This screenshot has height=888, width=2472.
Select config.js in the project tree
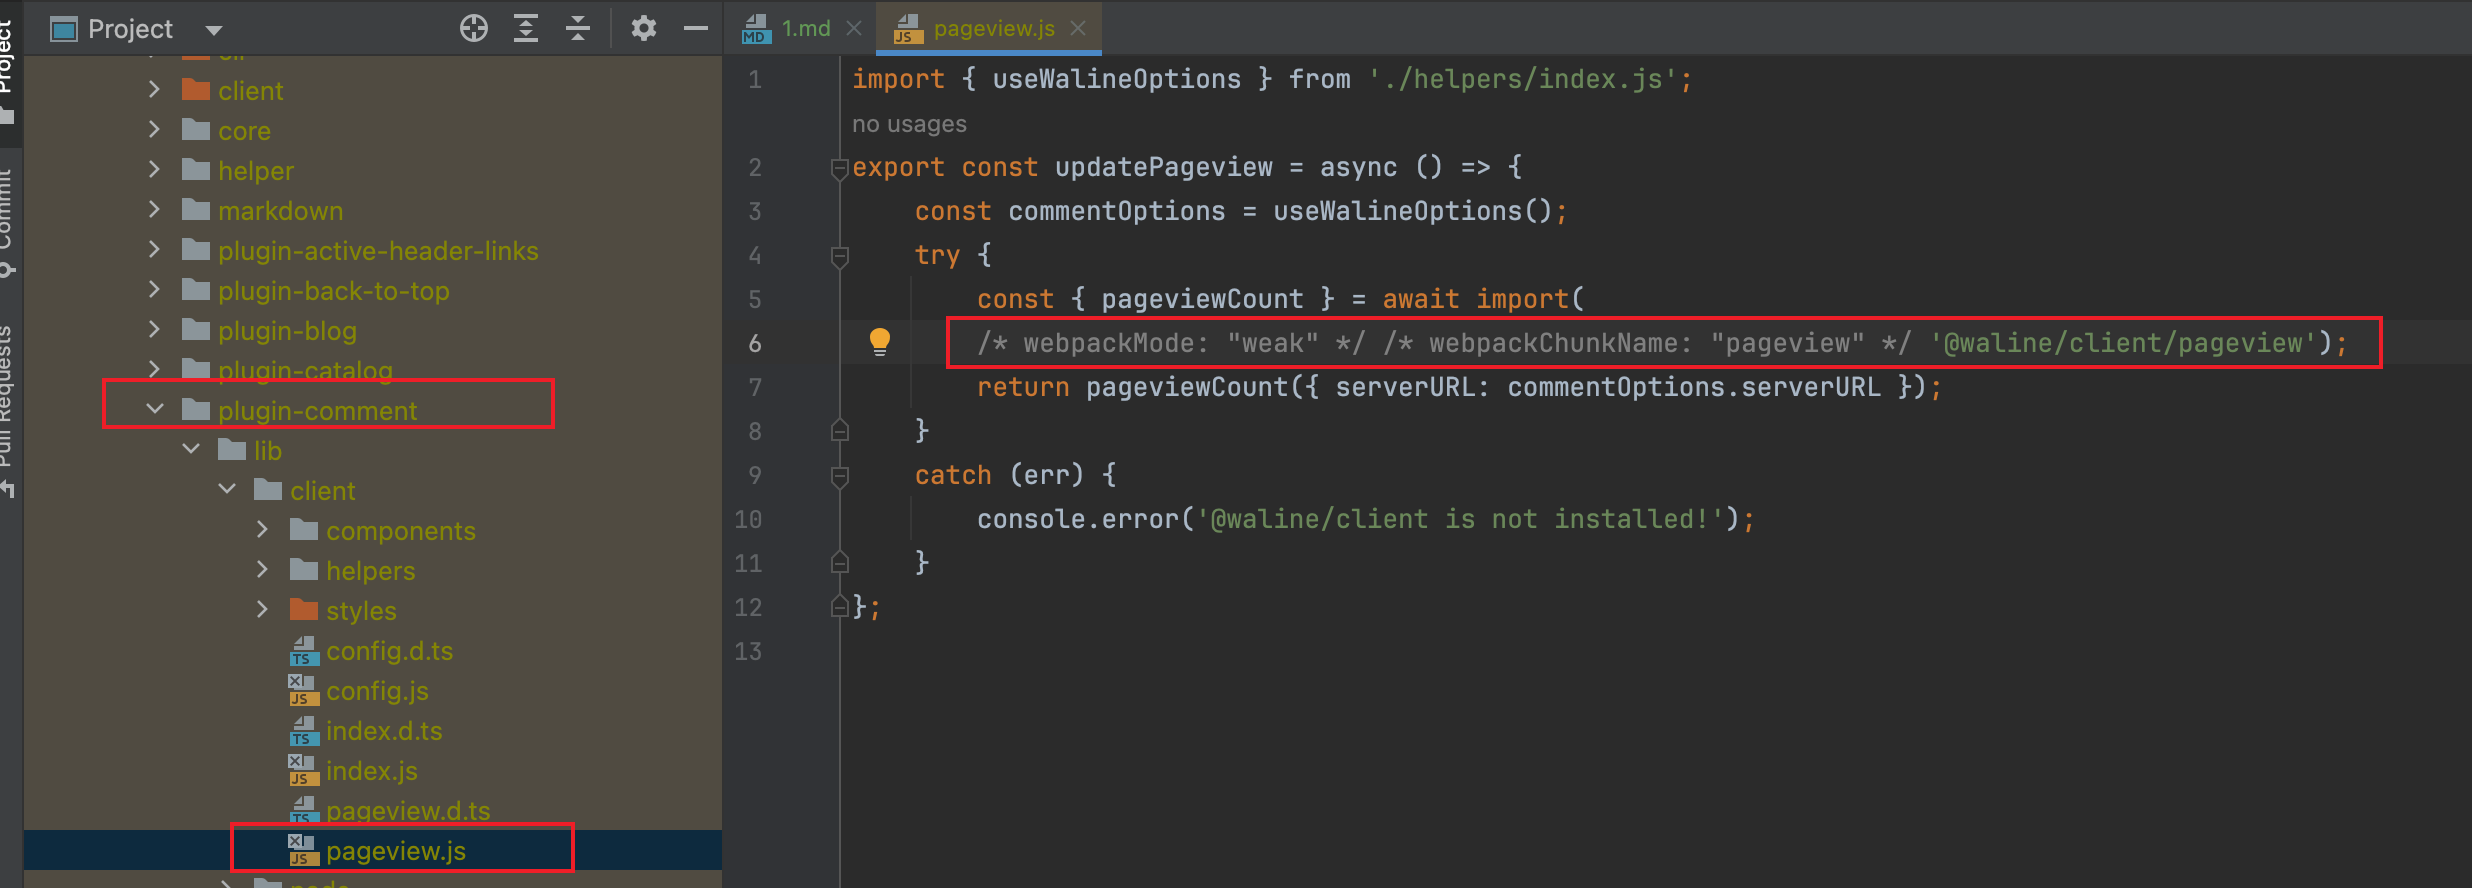(376, 691)
